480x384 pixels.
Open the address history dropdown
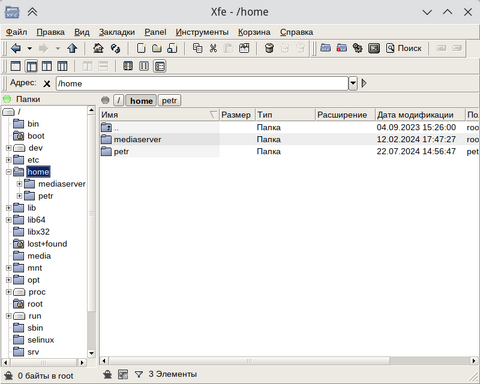(x=353, y=83)
